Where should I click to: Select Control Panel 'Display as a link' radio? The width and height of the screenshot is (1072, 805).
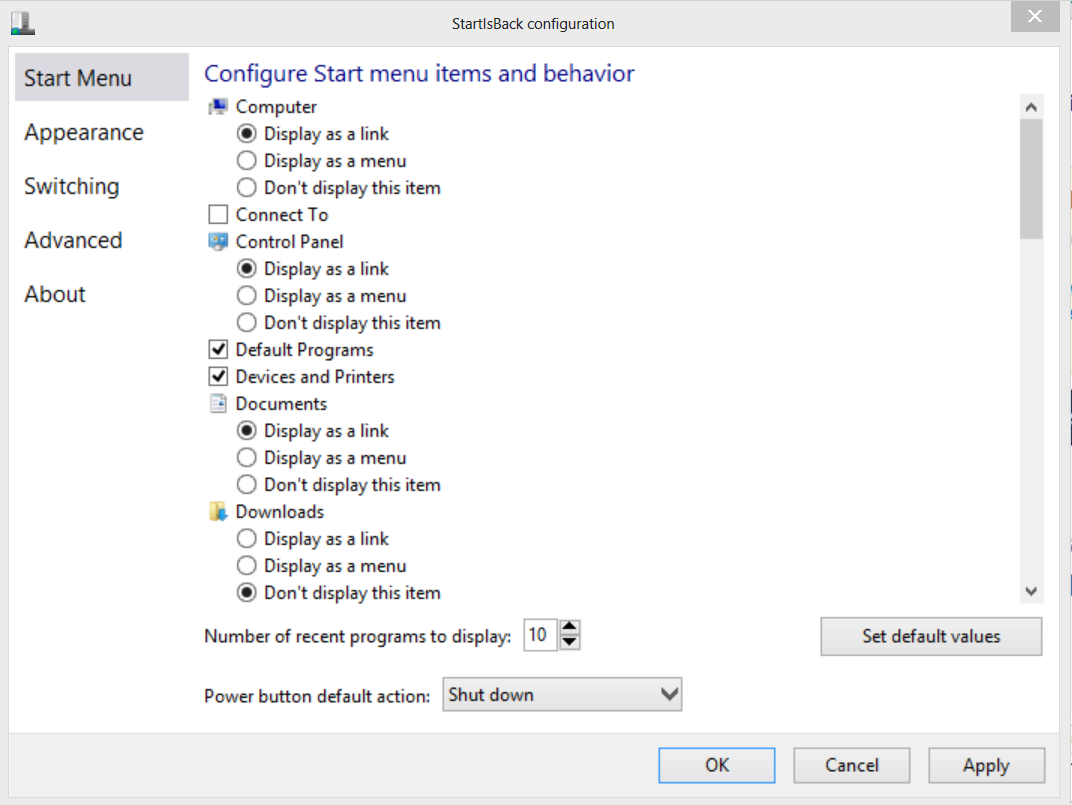coord(247,269)
